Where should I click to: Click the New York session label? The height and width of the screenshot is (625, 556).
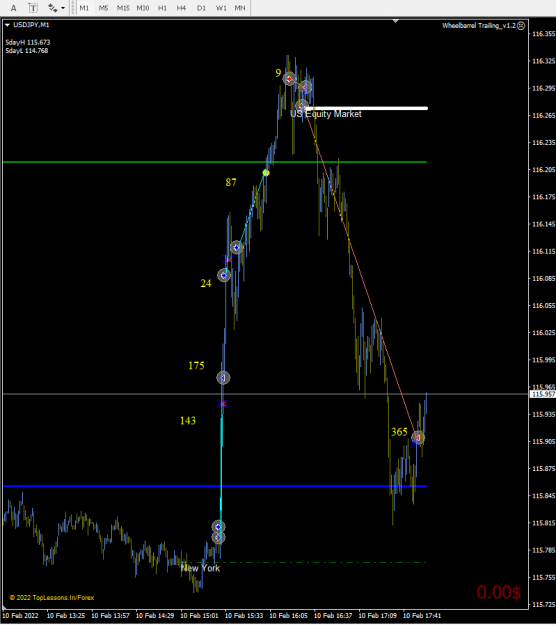(x=200, y=568)
